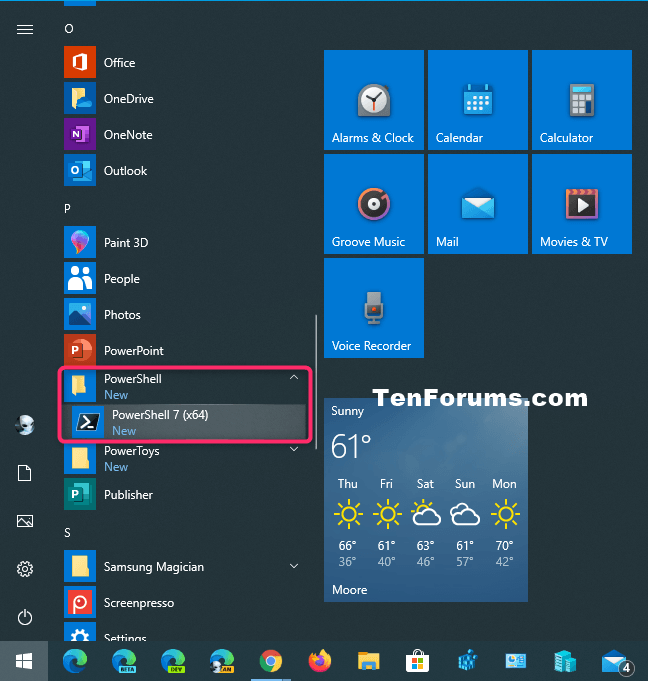
Task: Open Documents from Start sidebar
Action: pos(25,473)
